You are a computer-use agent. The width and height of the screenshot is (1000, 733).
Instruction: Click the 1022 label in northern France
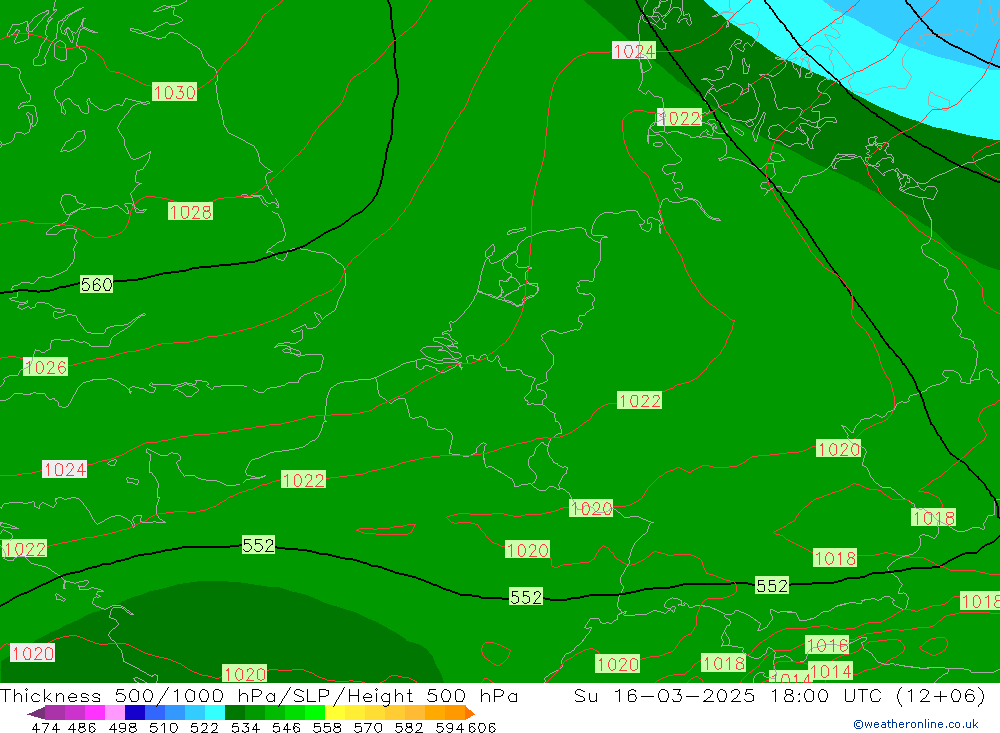pyautogui.click(x=303, y=480)
